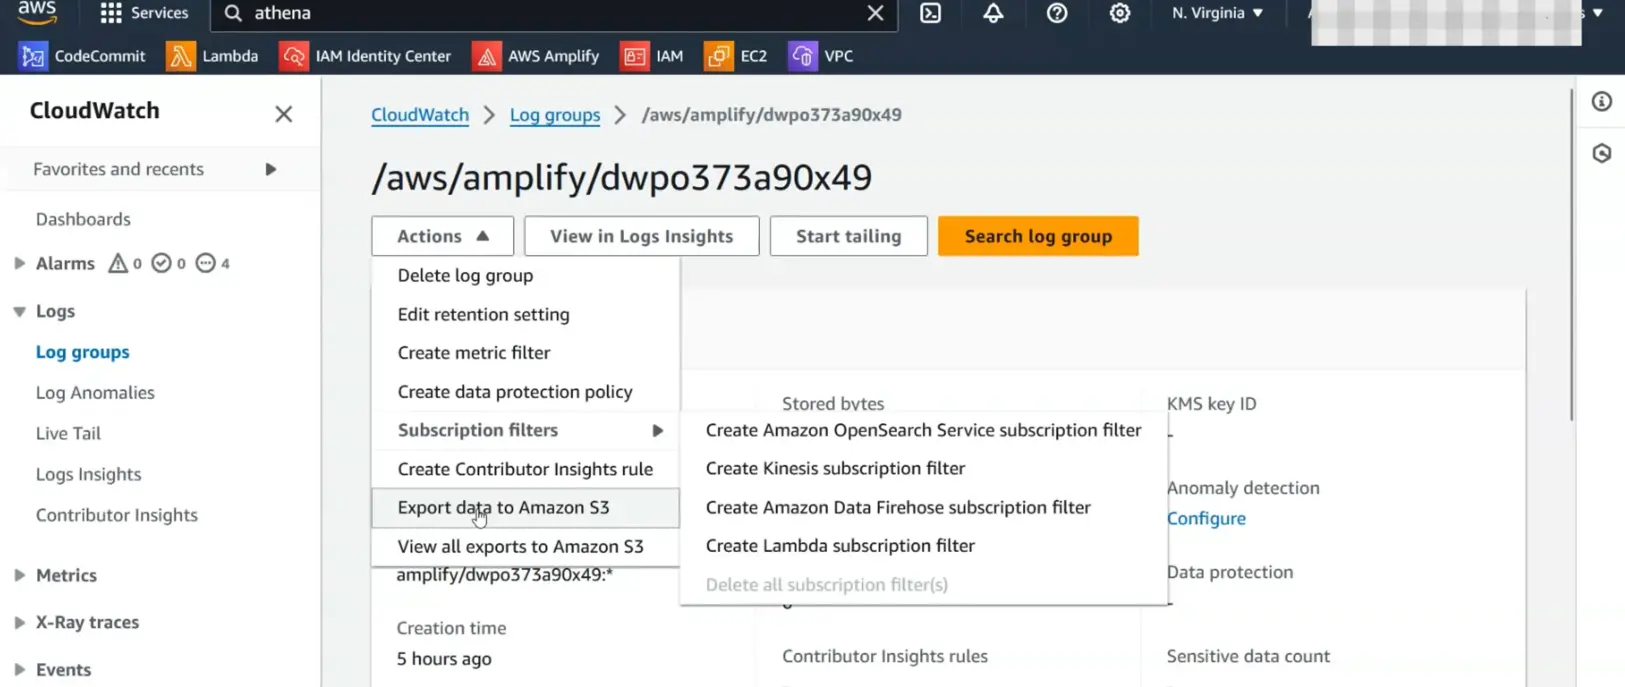Open the IAM Identity Center shortcut
Image resolution: width=1625 pixels, height=687 pixels.
coord(366,56)
